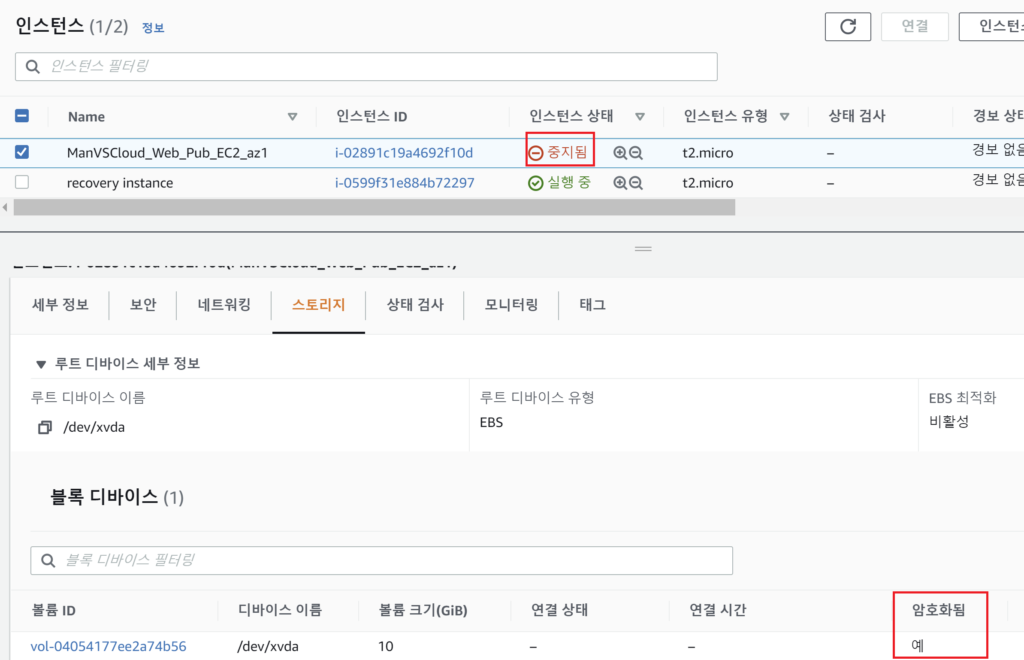Zoom in icon on ManVSCloud_Web_Pub_EC2_az1 row
This screenshot has width=1024, height=660.
point(620,153)
